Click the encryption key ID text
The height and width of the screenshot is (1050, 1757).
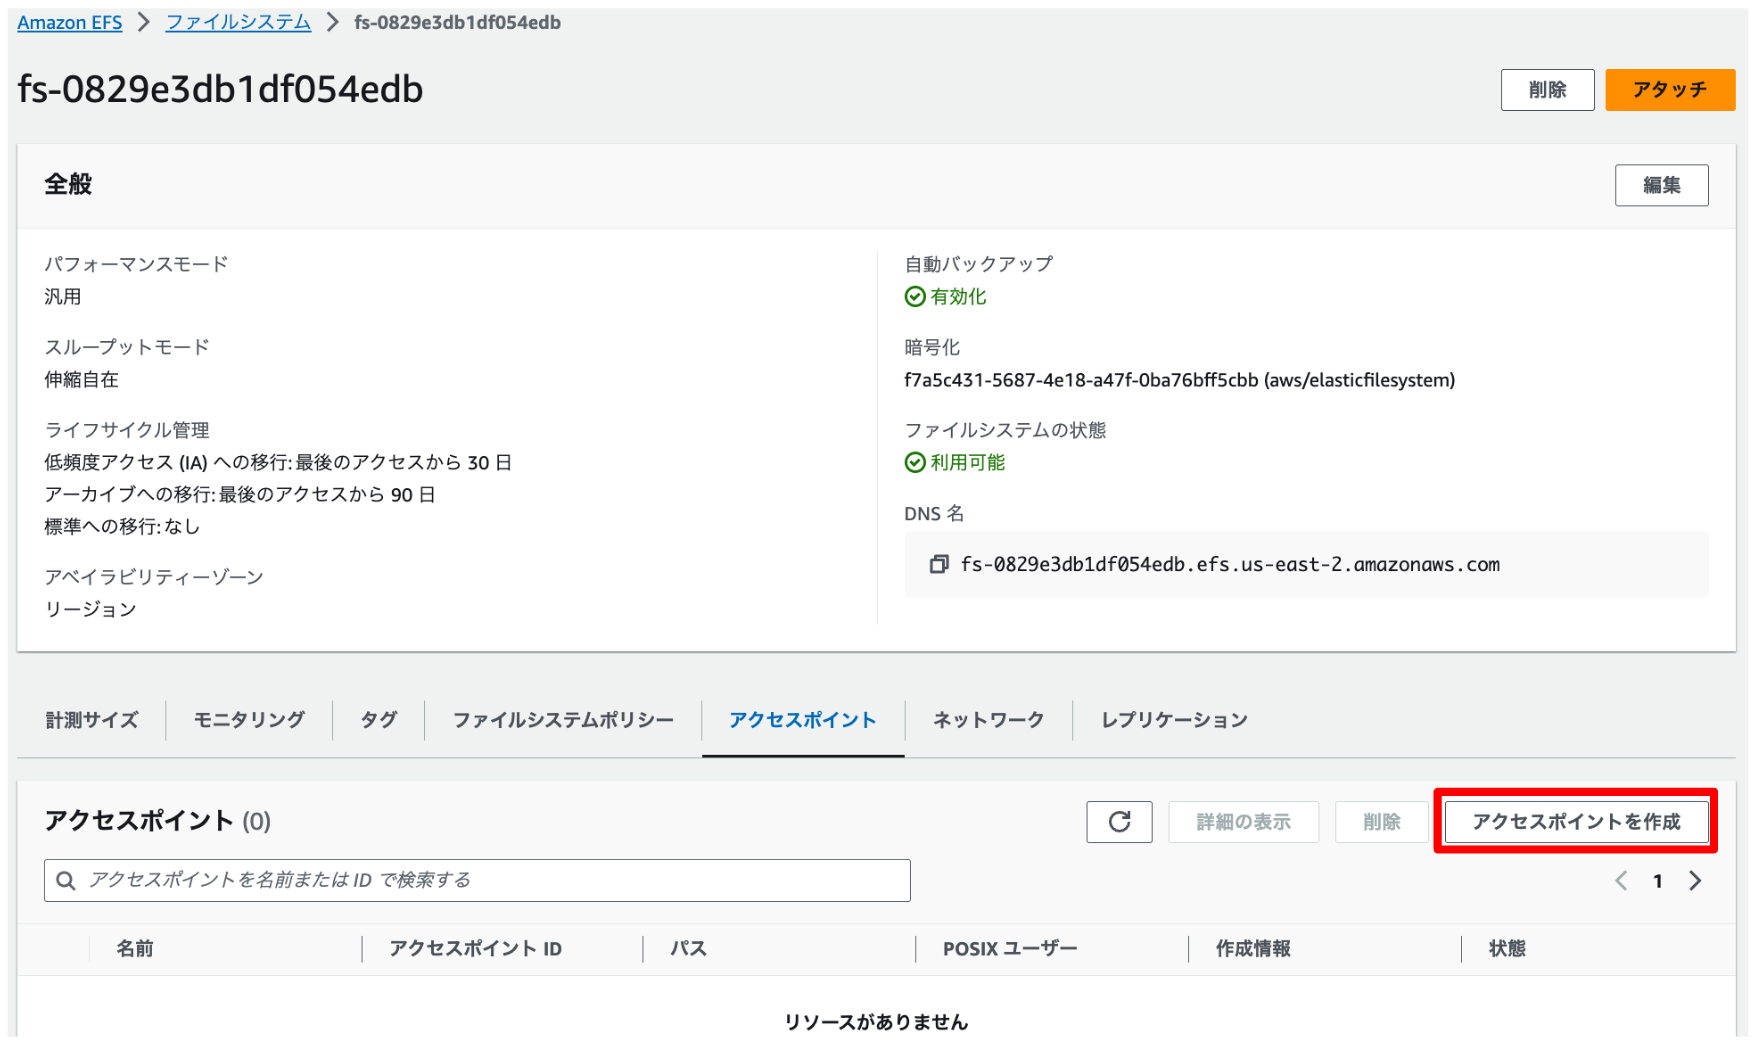1180,380
